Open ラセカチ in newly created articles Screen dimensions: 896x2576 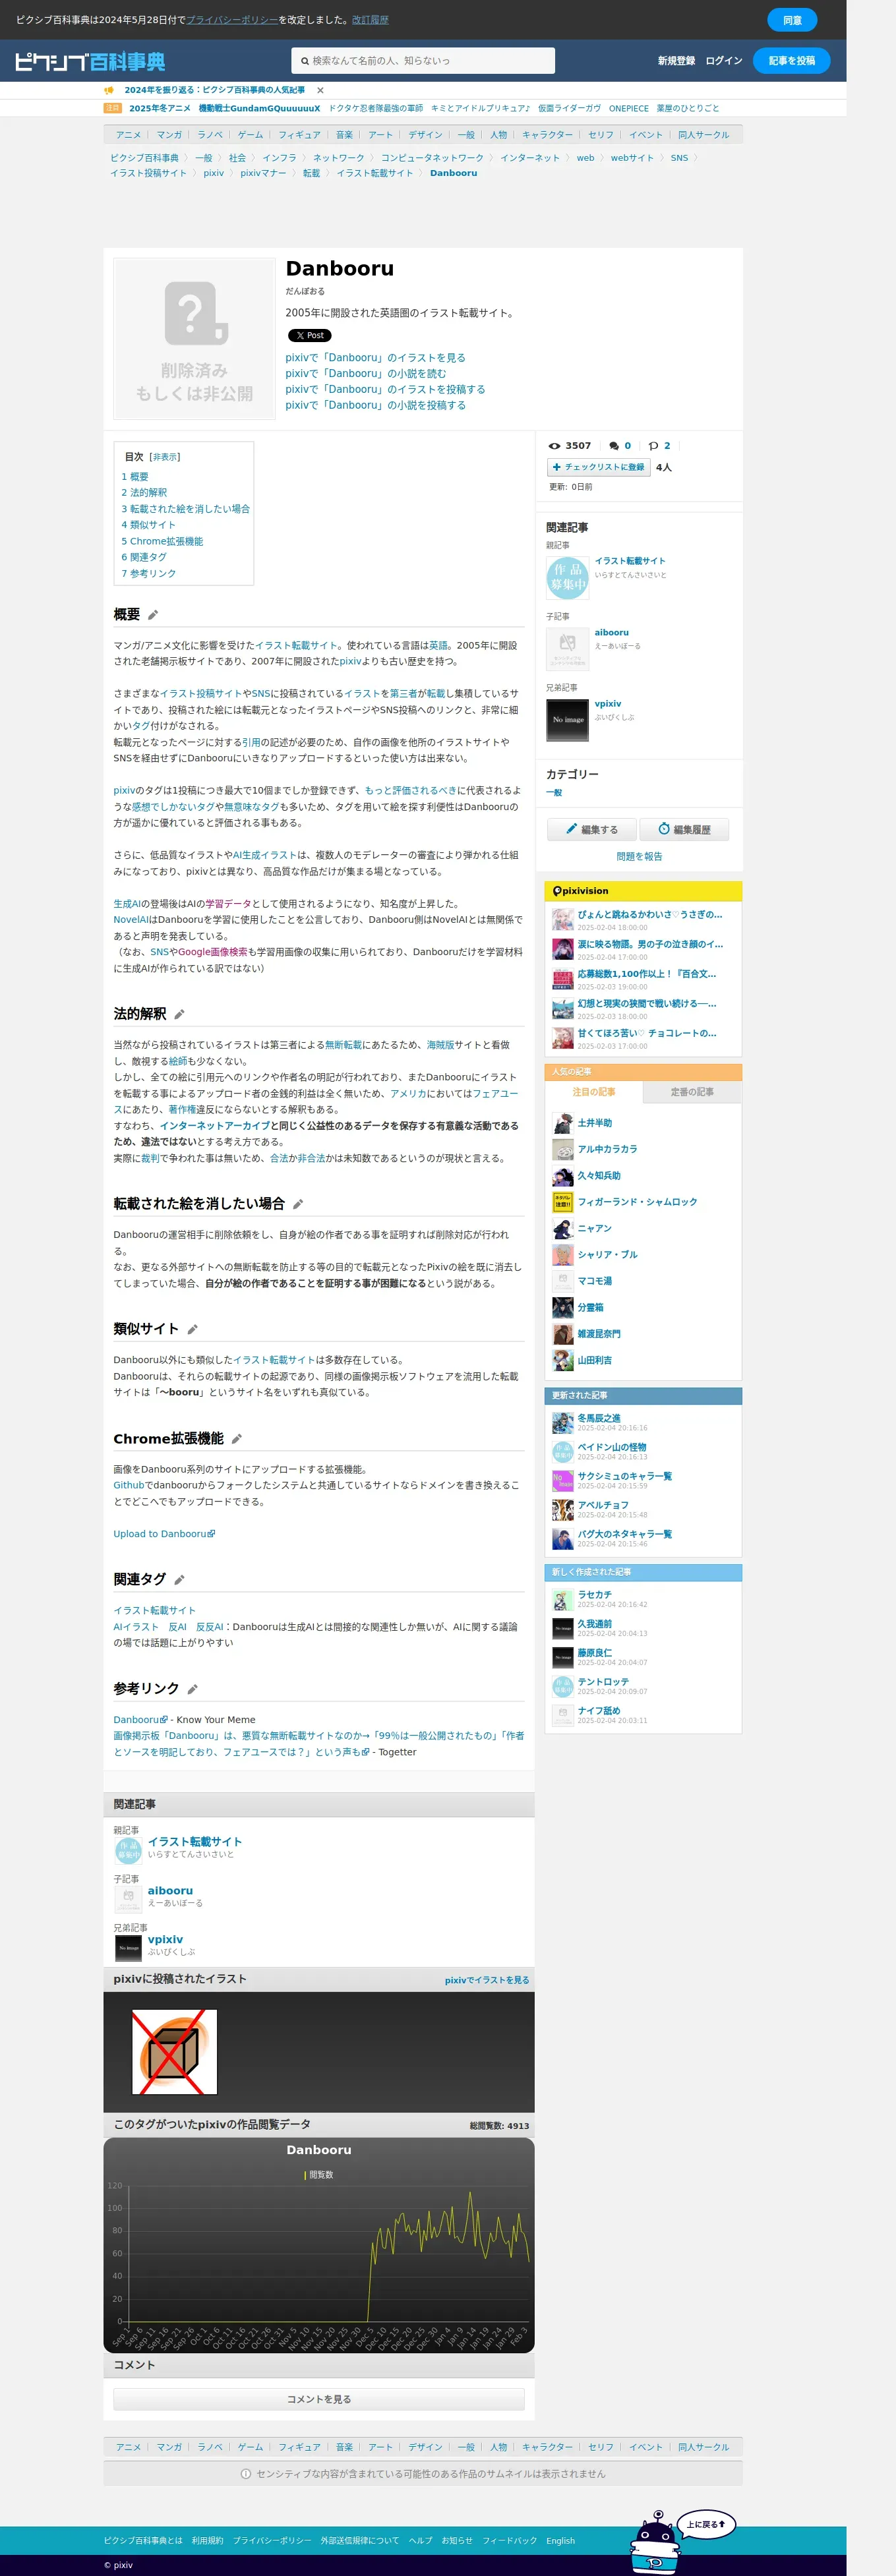pos(594,1595)
